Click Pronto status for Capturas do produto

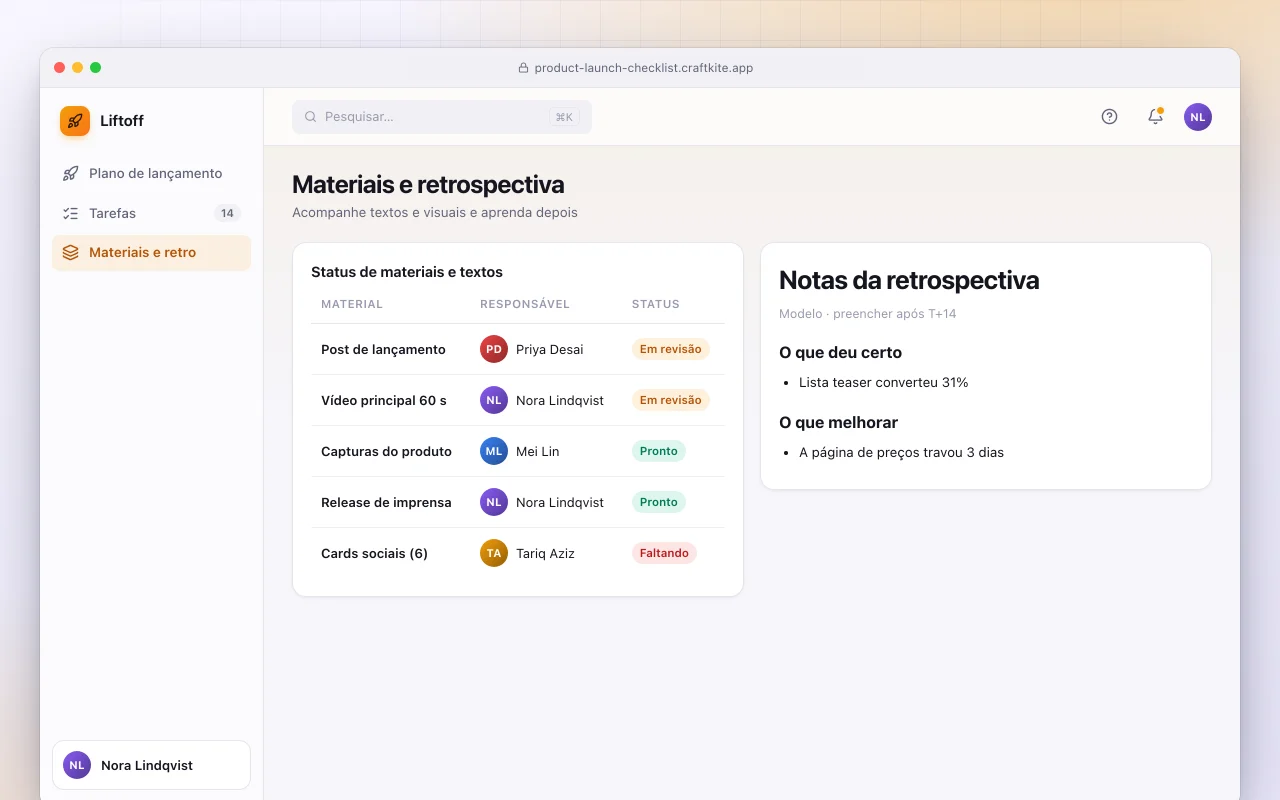658,451
